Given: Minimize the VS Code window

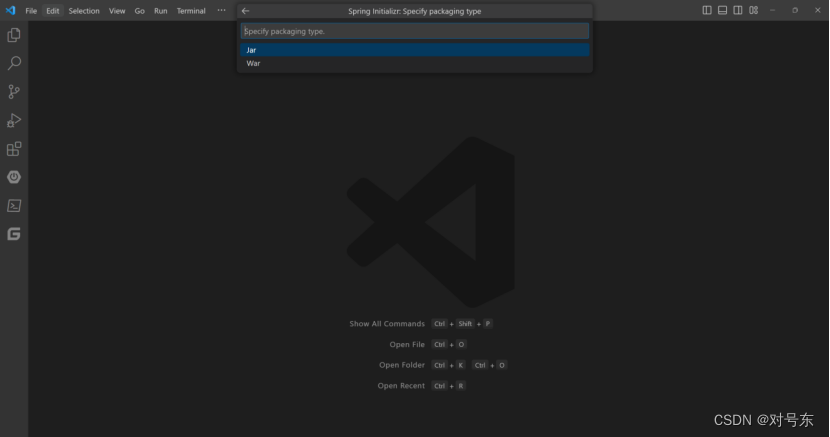Looking at the screenshot, I should [x=772, y=11].
